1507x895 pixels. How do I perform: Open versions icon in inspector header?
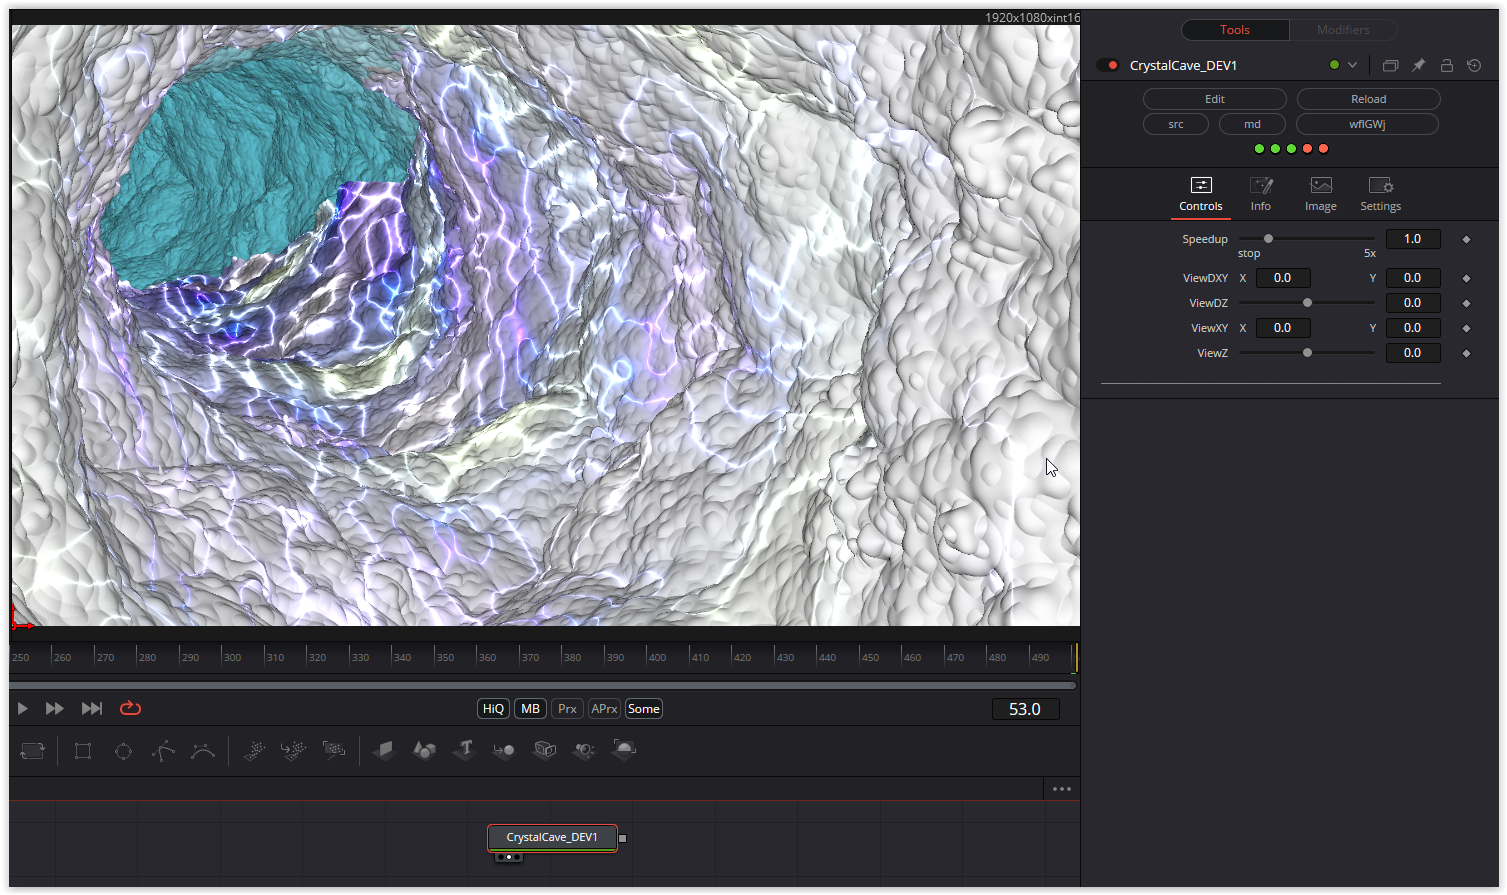[1390, 65]
